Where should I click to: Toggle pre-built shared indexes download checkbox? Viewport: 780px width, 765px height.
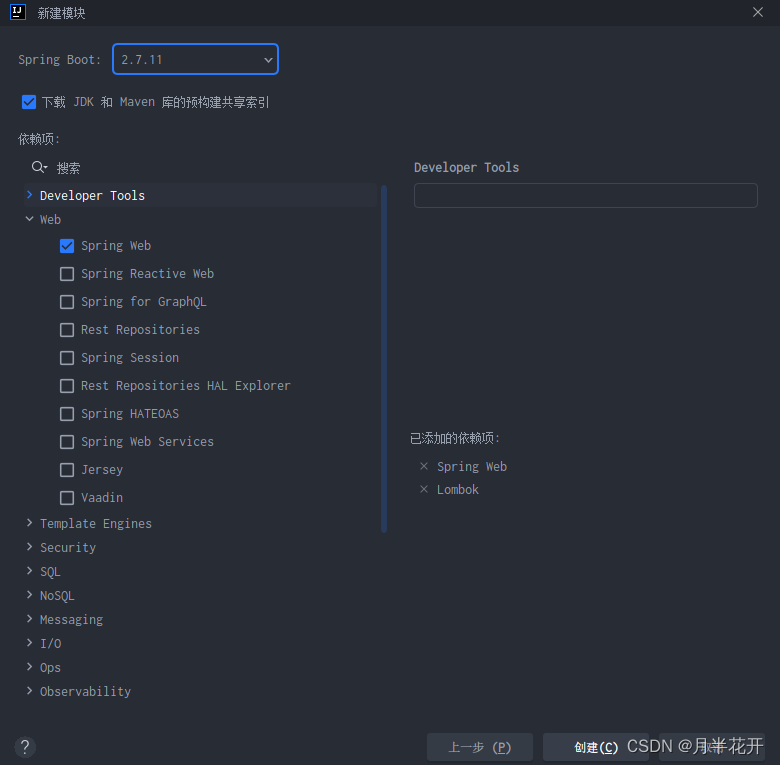[x=29, y=102]
